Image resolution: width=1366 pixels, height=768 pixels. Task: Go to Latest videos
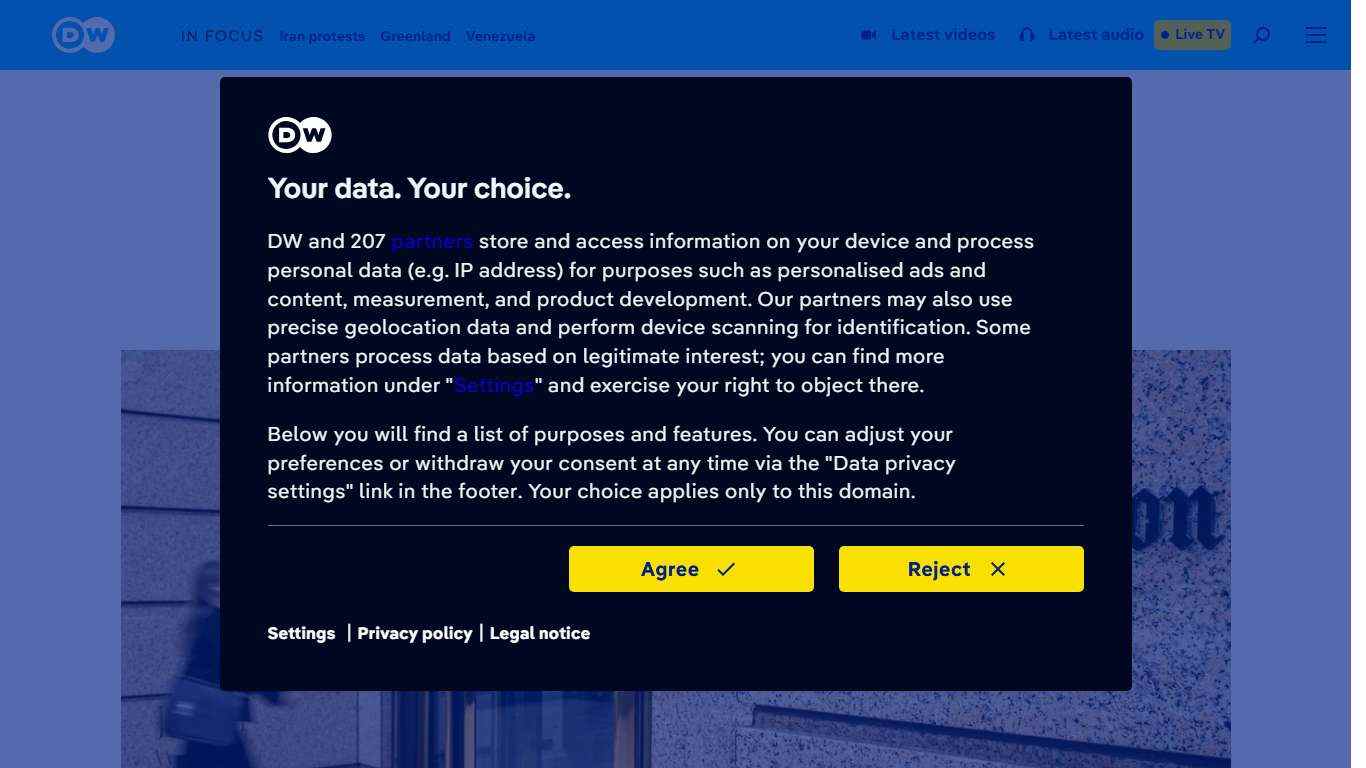coord(943,35)
